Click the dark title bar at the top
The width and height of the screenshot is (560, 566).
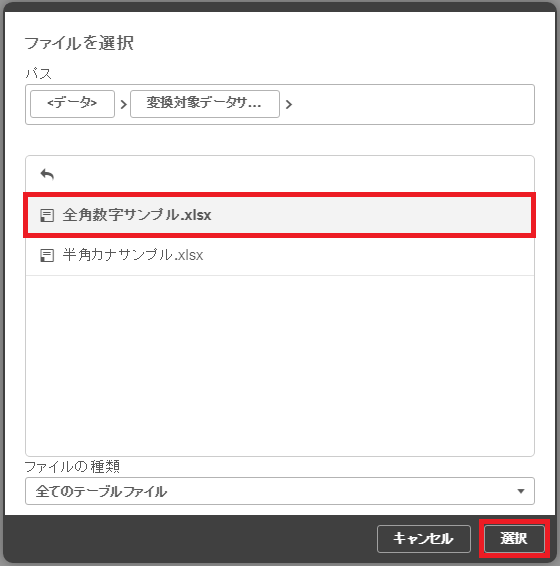click(280, 6)
